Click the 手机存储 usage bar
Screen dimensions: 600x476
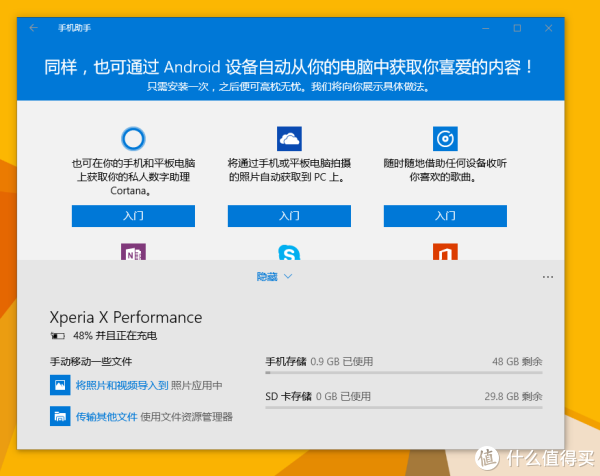pyautogui.click(x=404, y=372)
